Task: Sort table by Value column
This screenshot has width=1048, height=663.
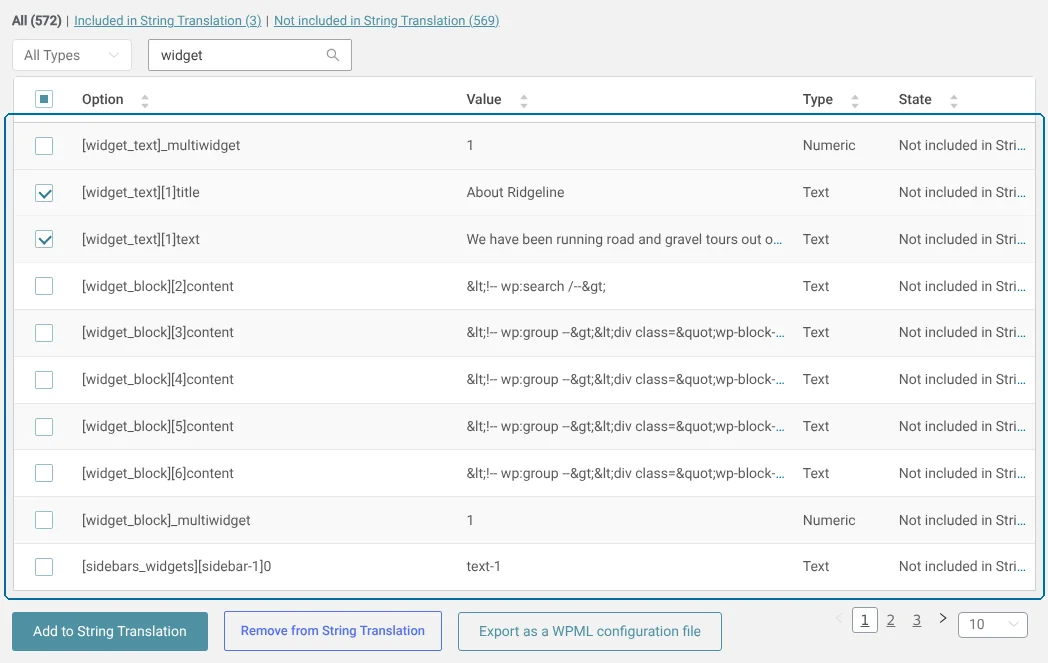Action: pos(523,100)
